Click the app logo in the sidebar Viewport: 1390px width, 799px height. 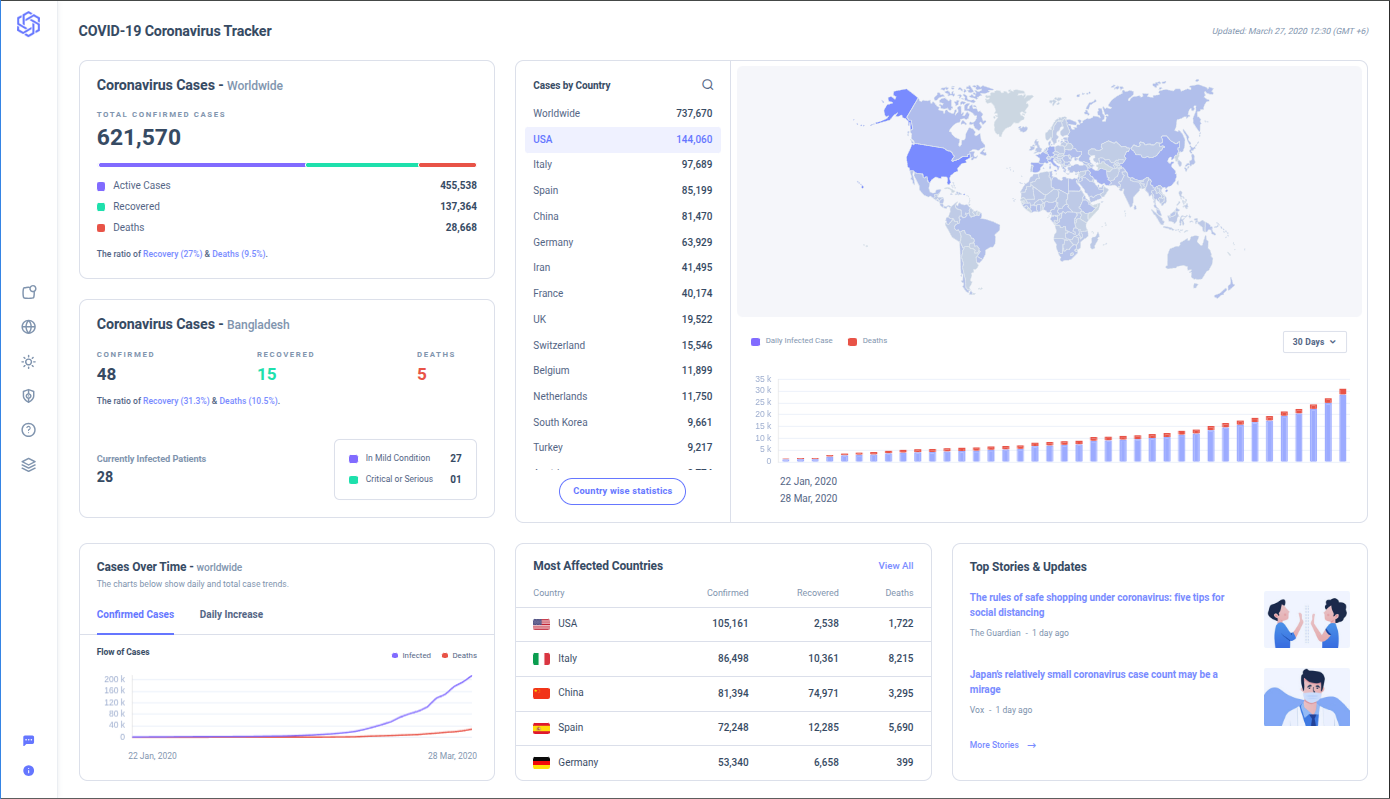(x=28, y=25)
